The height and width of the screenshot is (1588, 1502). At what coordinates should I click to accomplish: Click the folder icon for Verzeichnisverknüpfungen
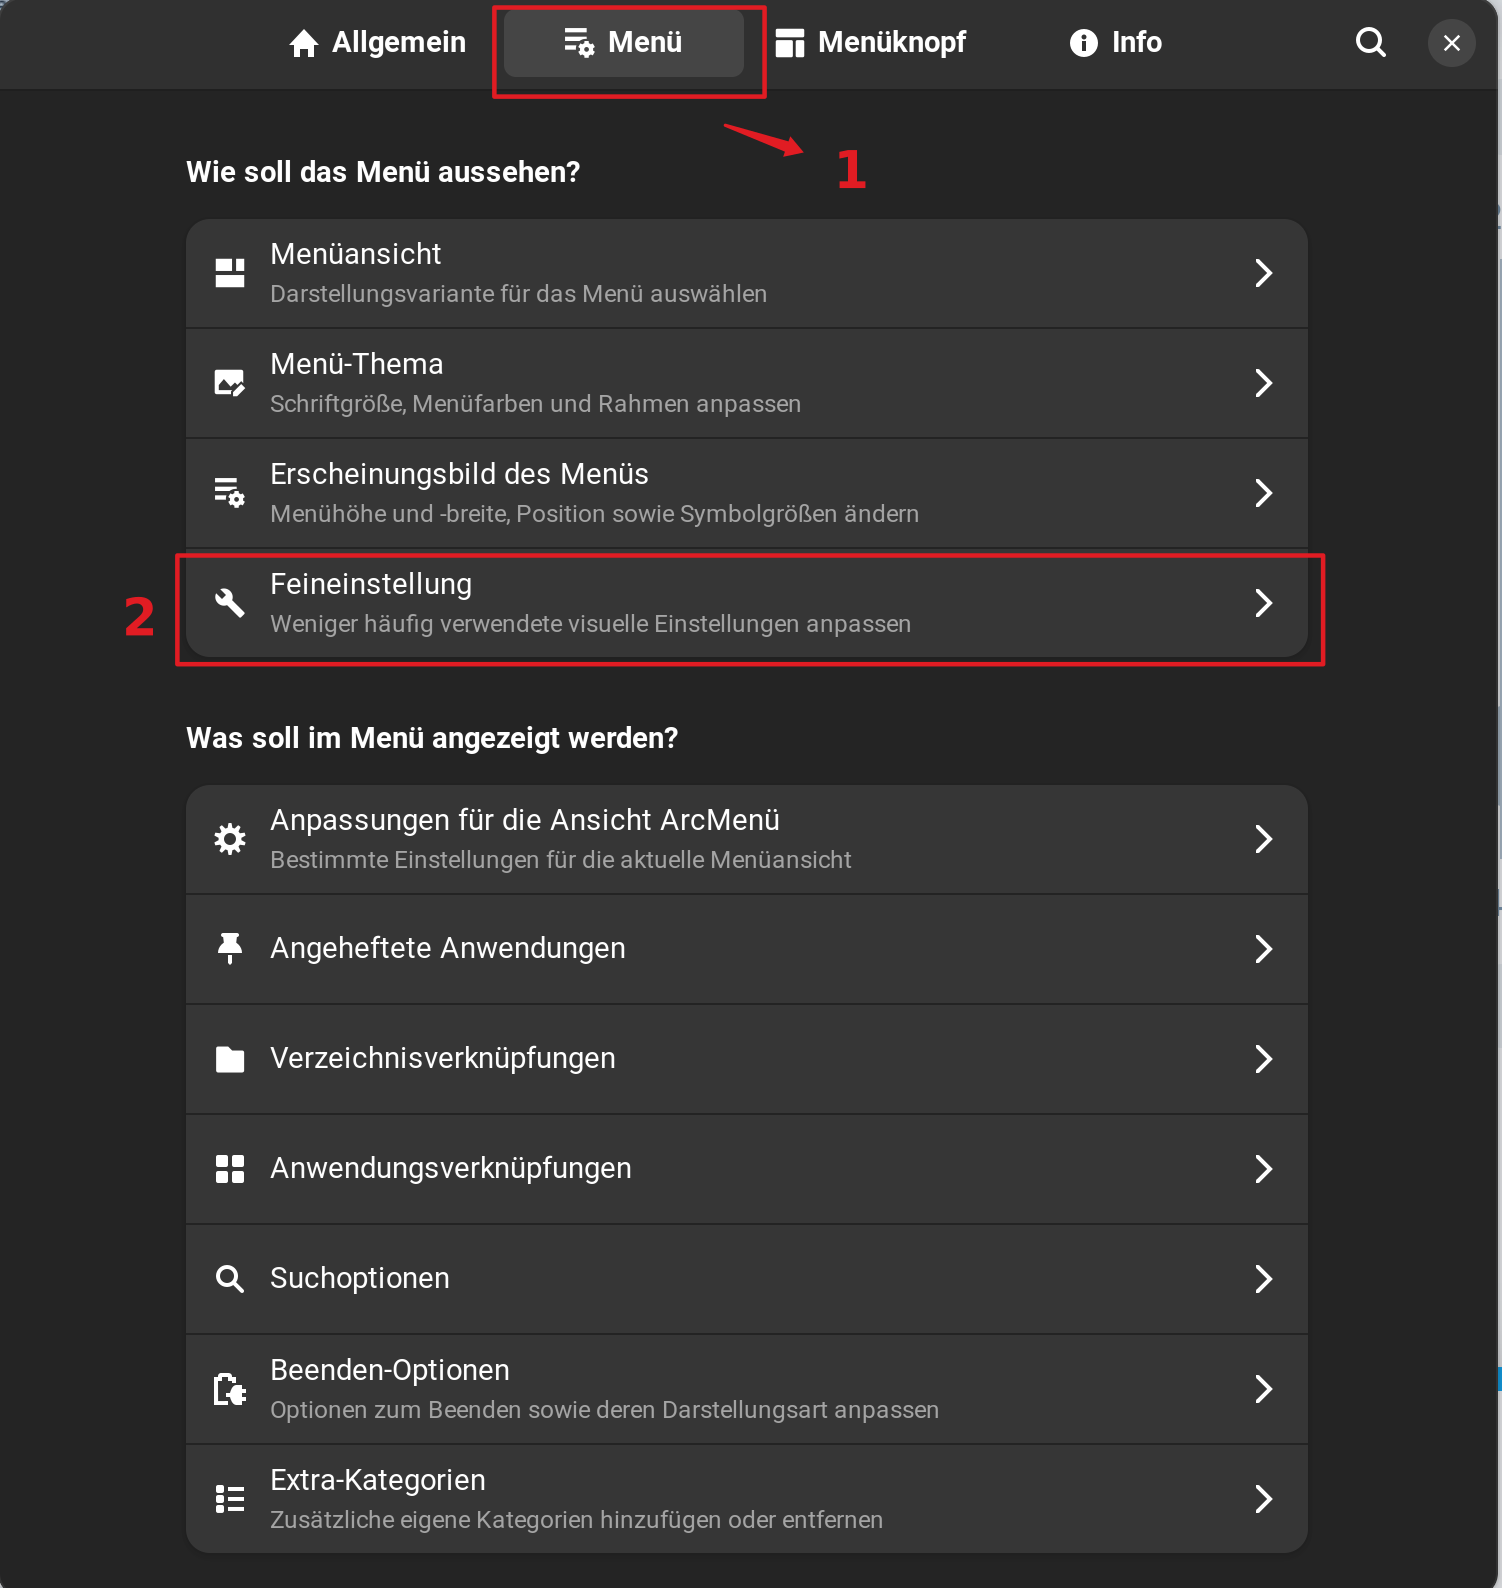230,1059
